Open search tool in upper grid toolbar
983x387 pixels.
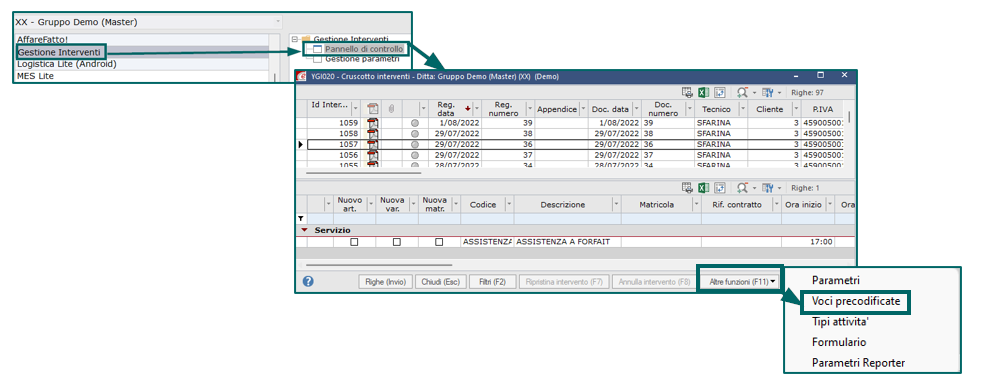tap(742, 92)
